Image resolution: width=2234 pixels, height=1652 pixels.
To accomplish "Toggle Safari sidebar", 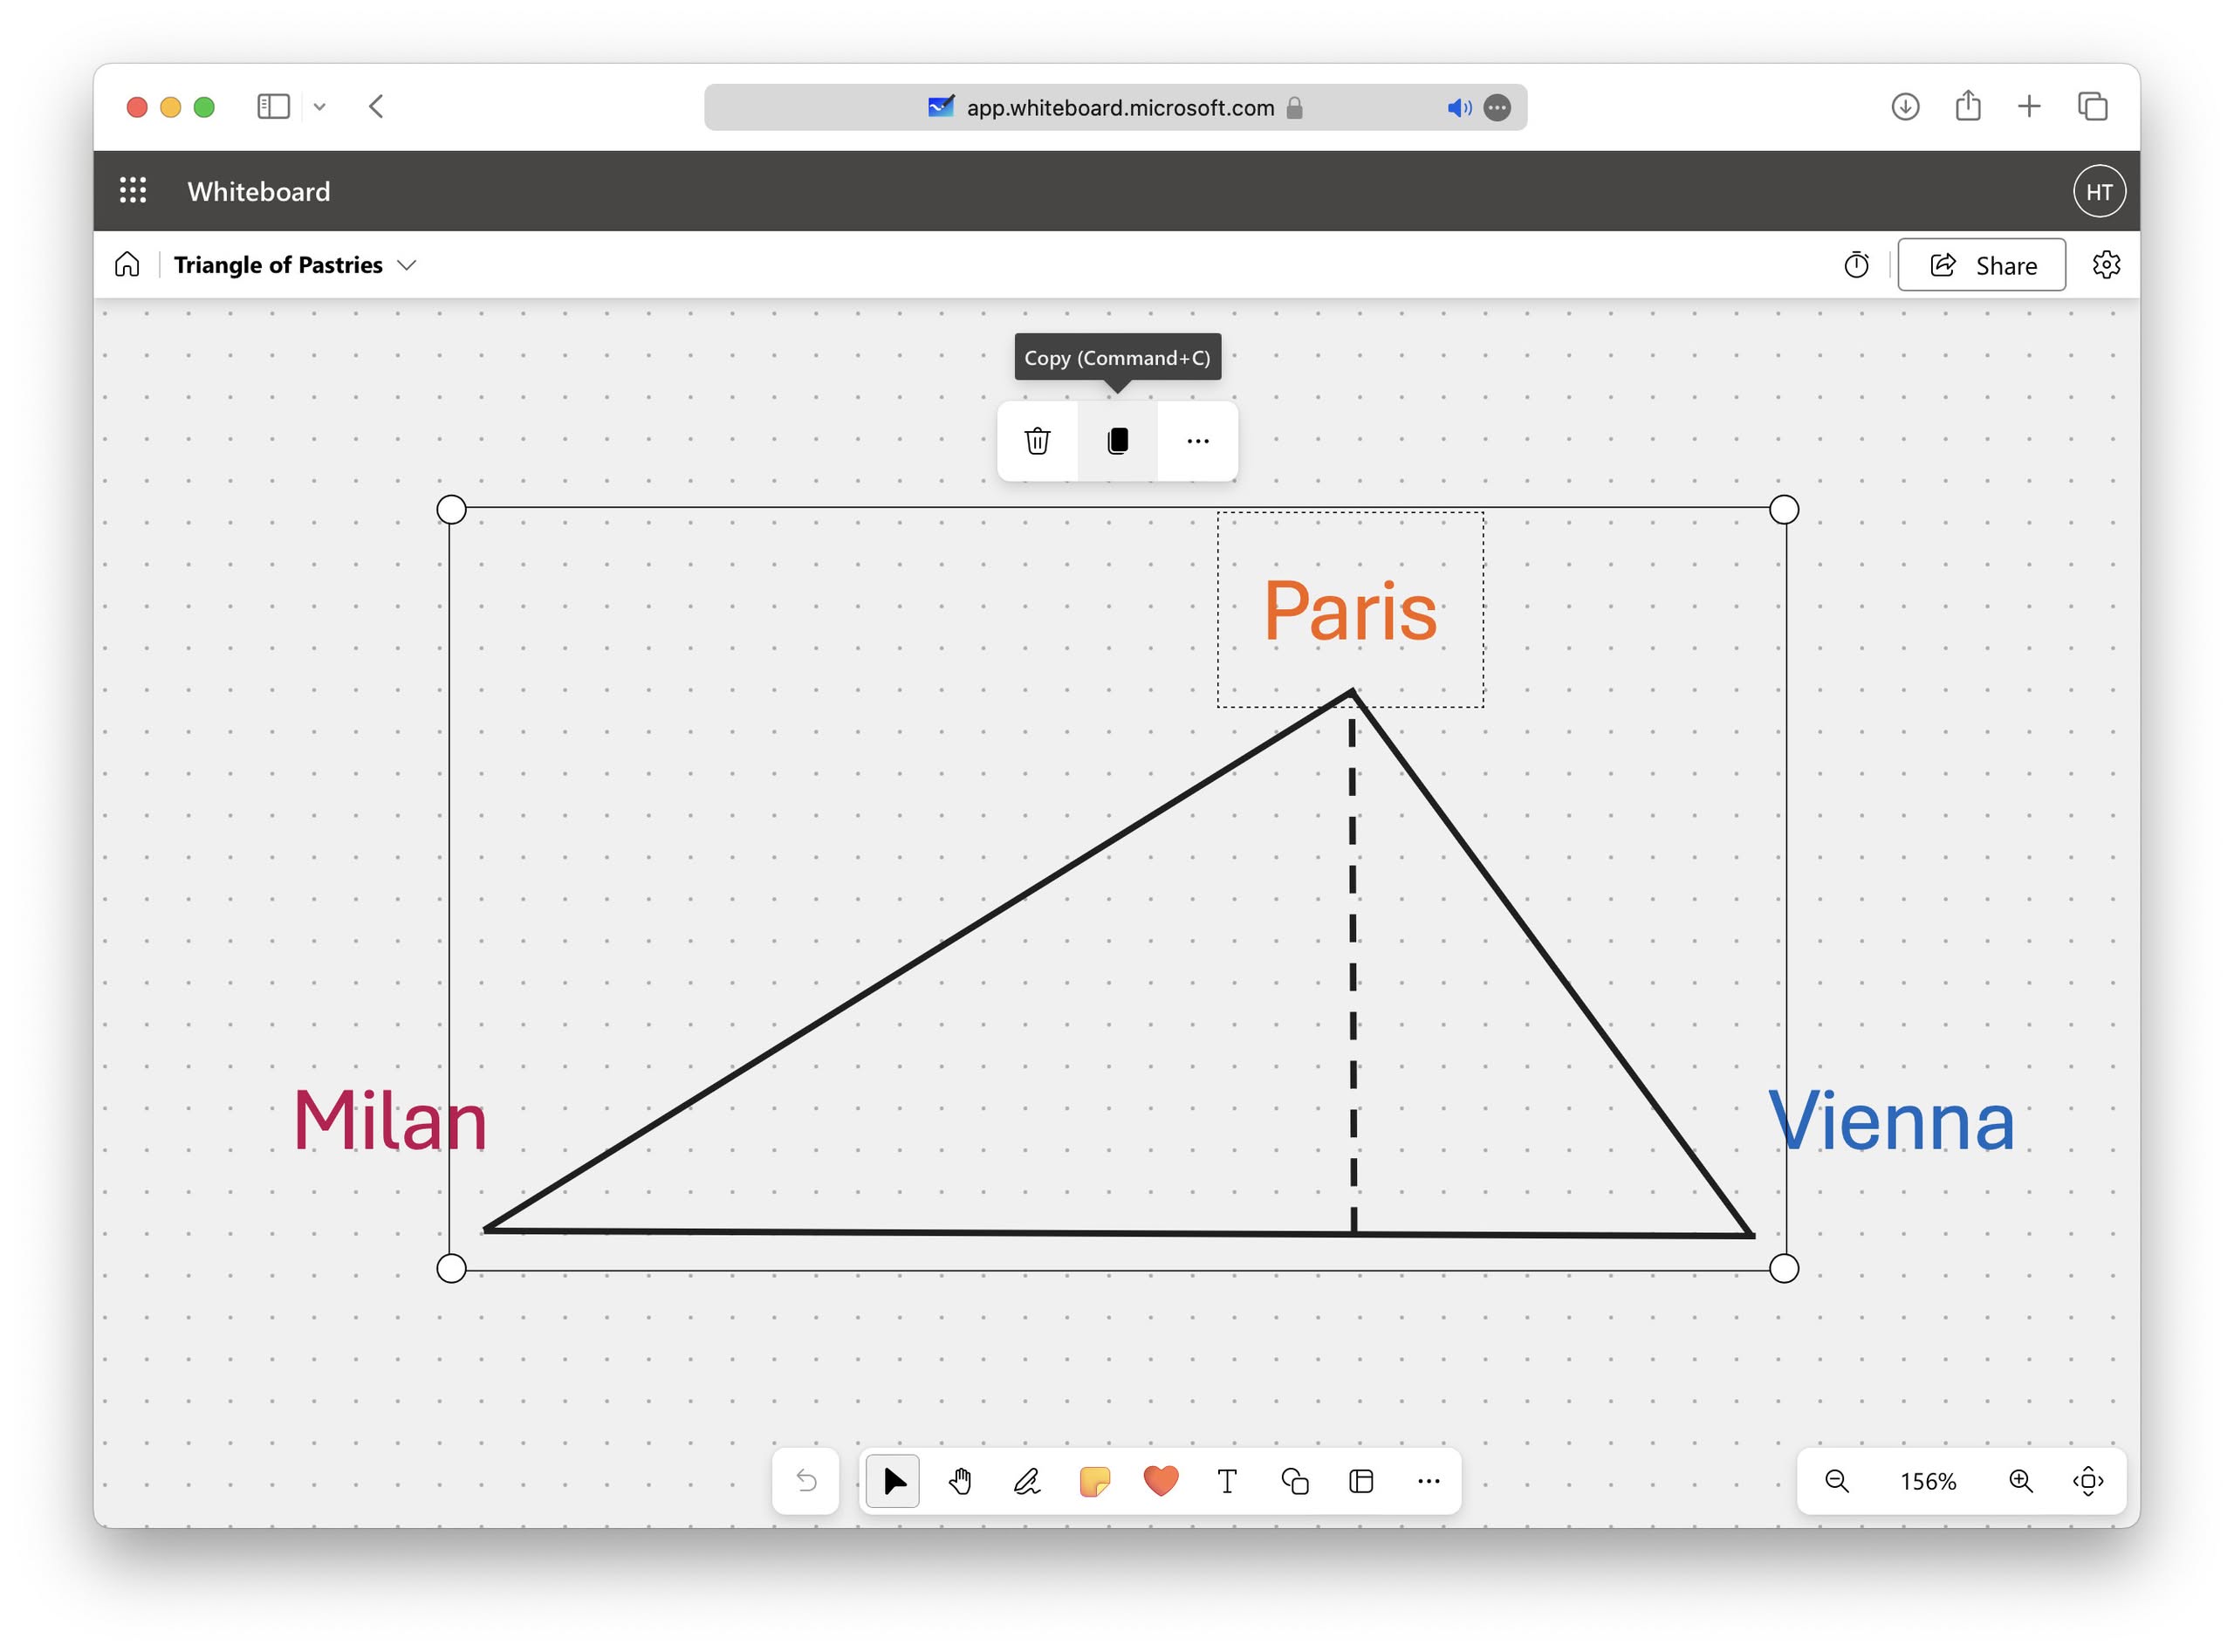I will point(273,106).
